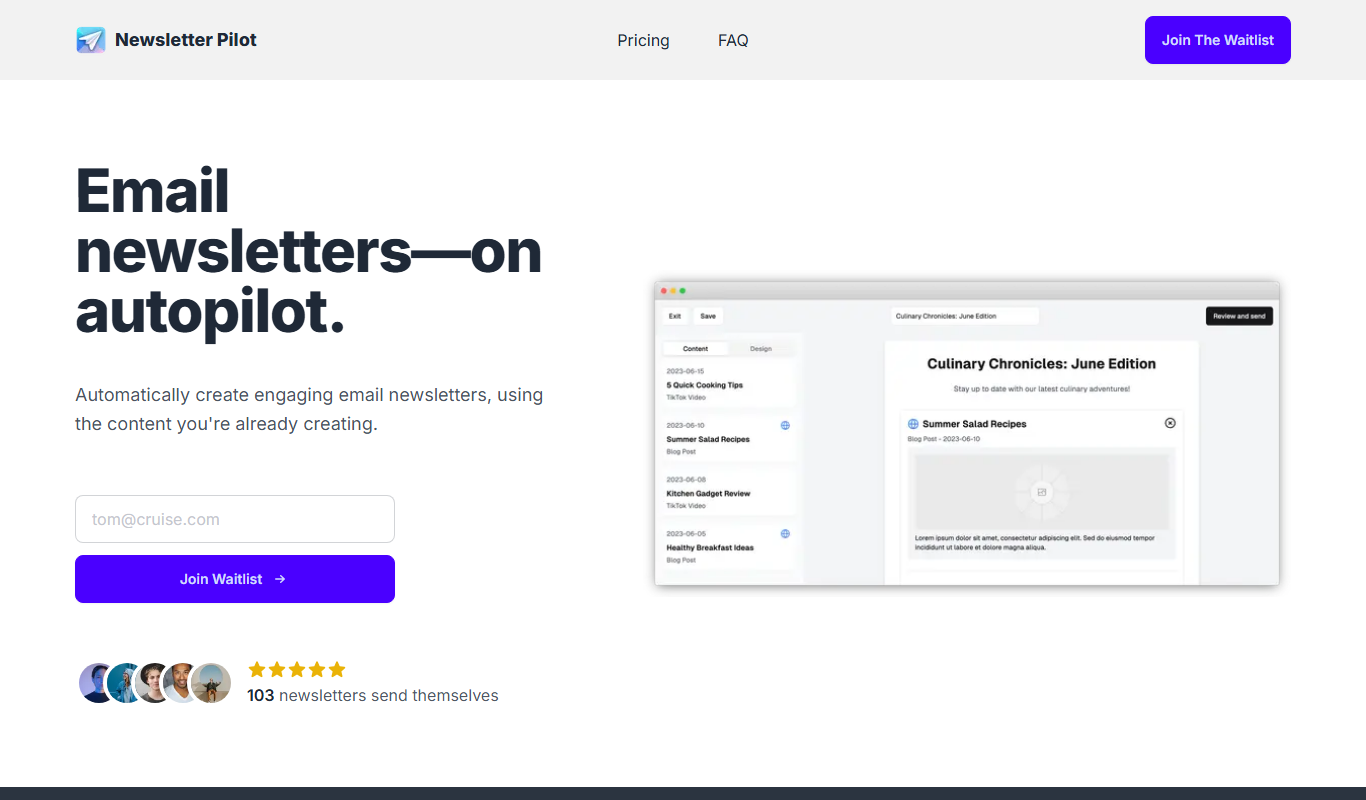
Task: Click the 'Automatically create engaging email newsletters' paragraph
Action: point(309,409)
